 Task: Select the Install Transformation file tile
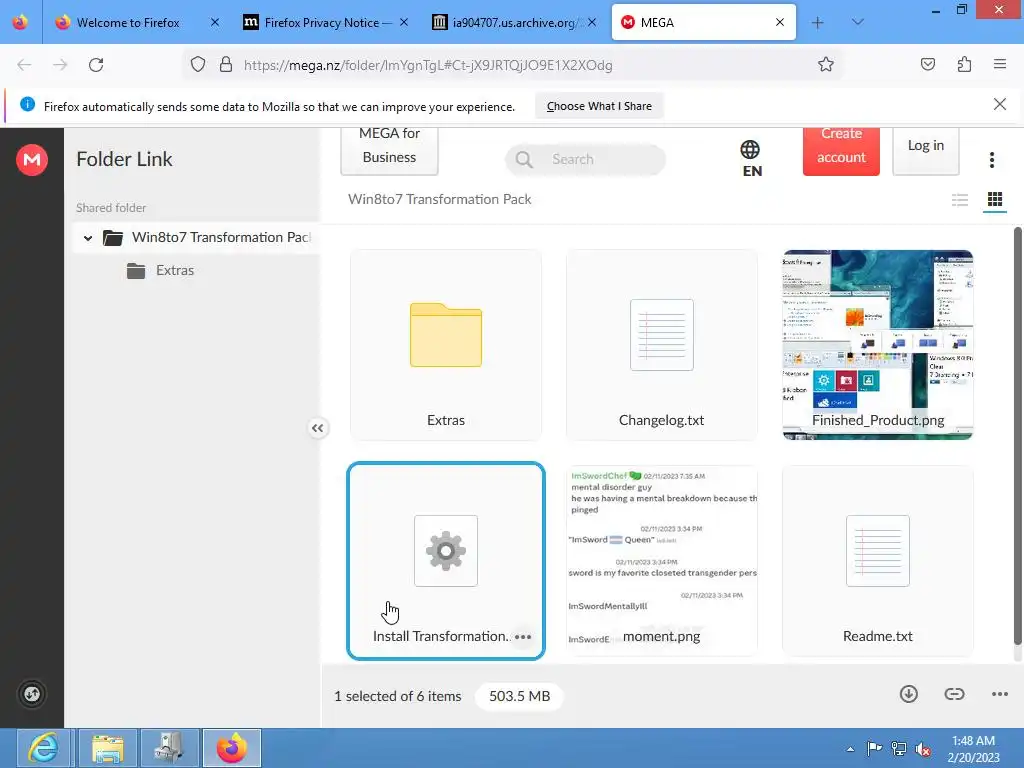(x=446, y=561)
